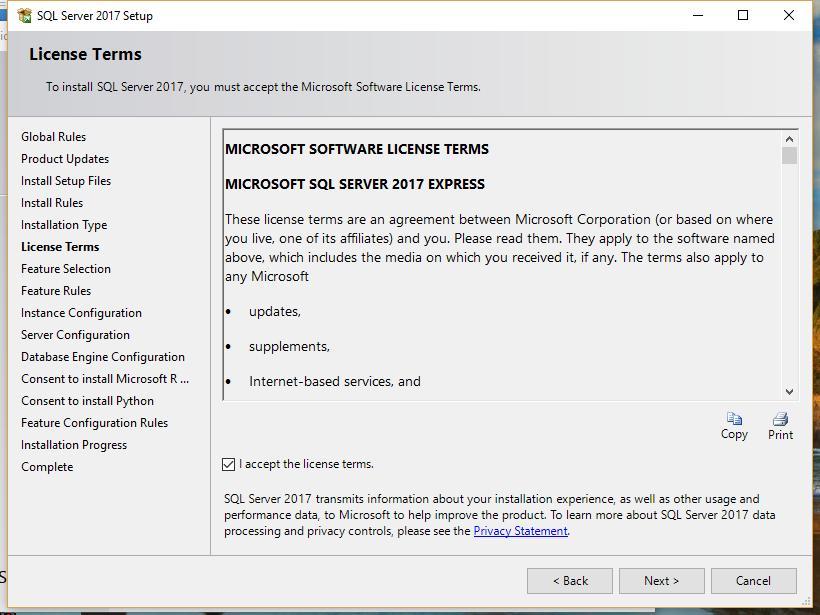The height and width of the screenshot is (615, 820).
Task: Select the Feature Configuration Rules step
Action: tap(95, 423)
